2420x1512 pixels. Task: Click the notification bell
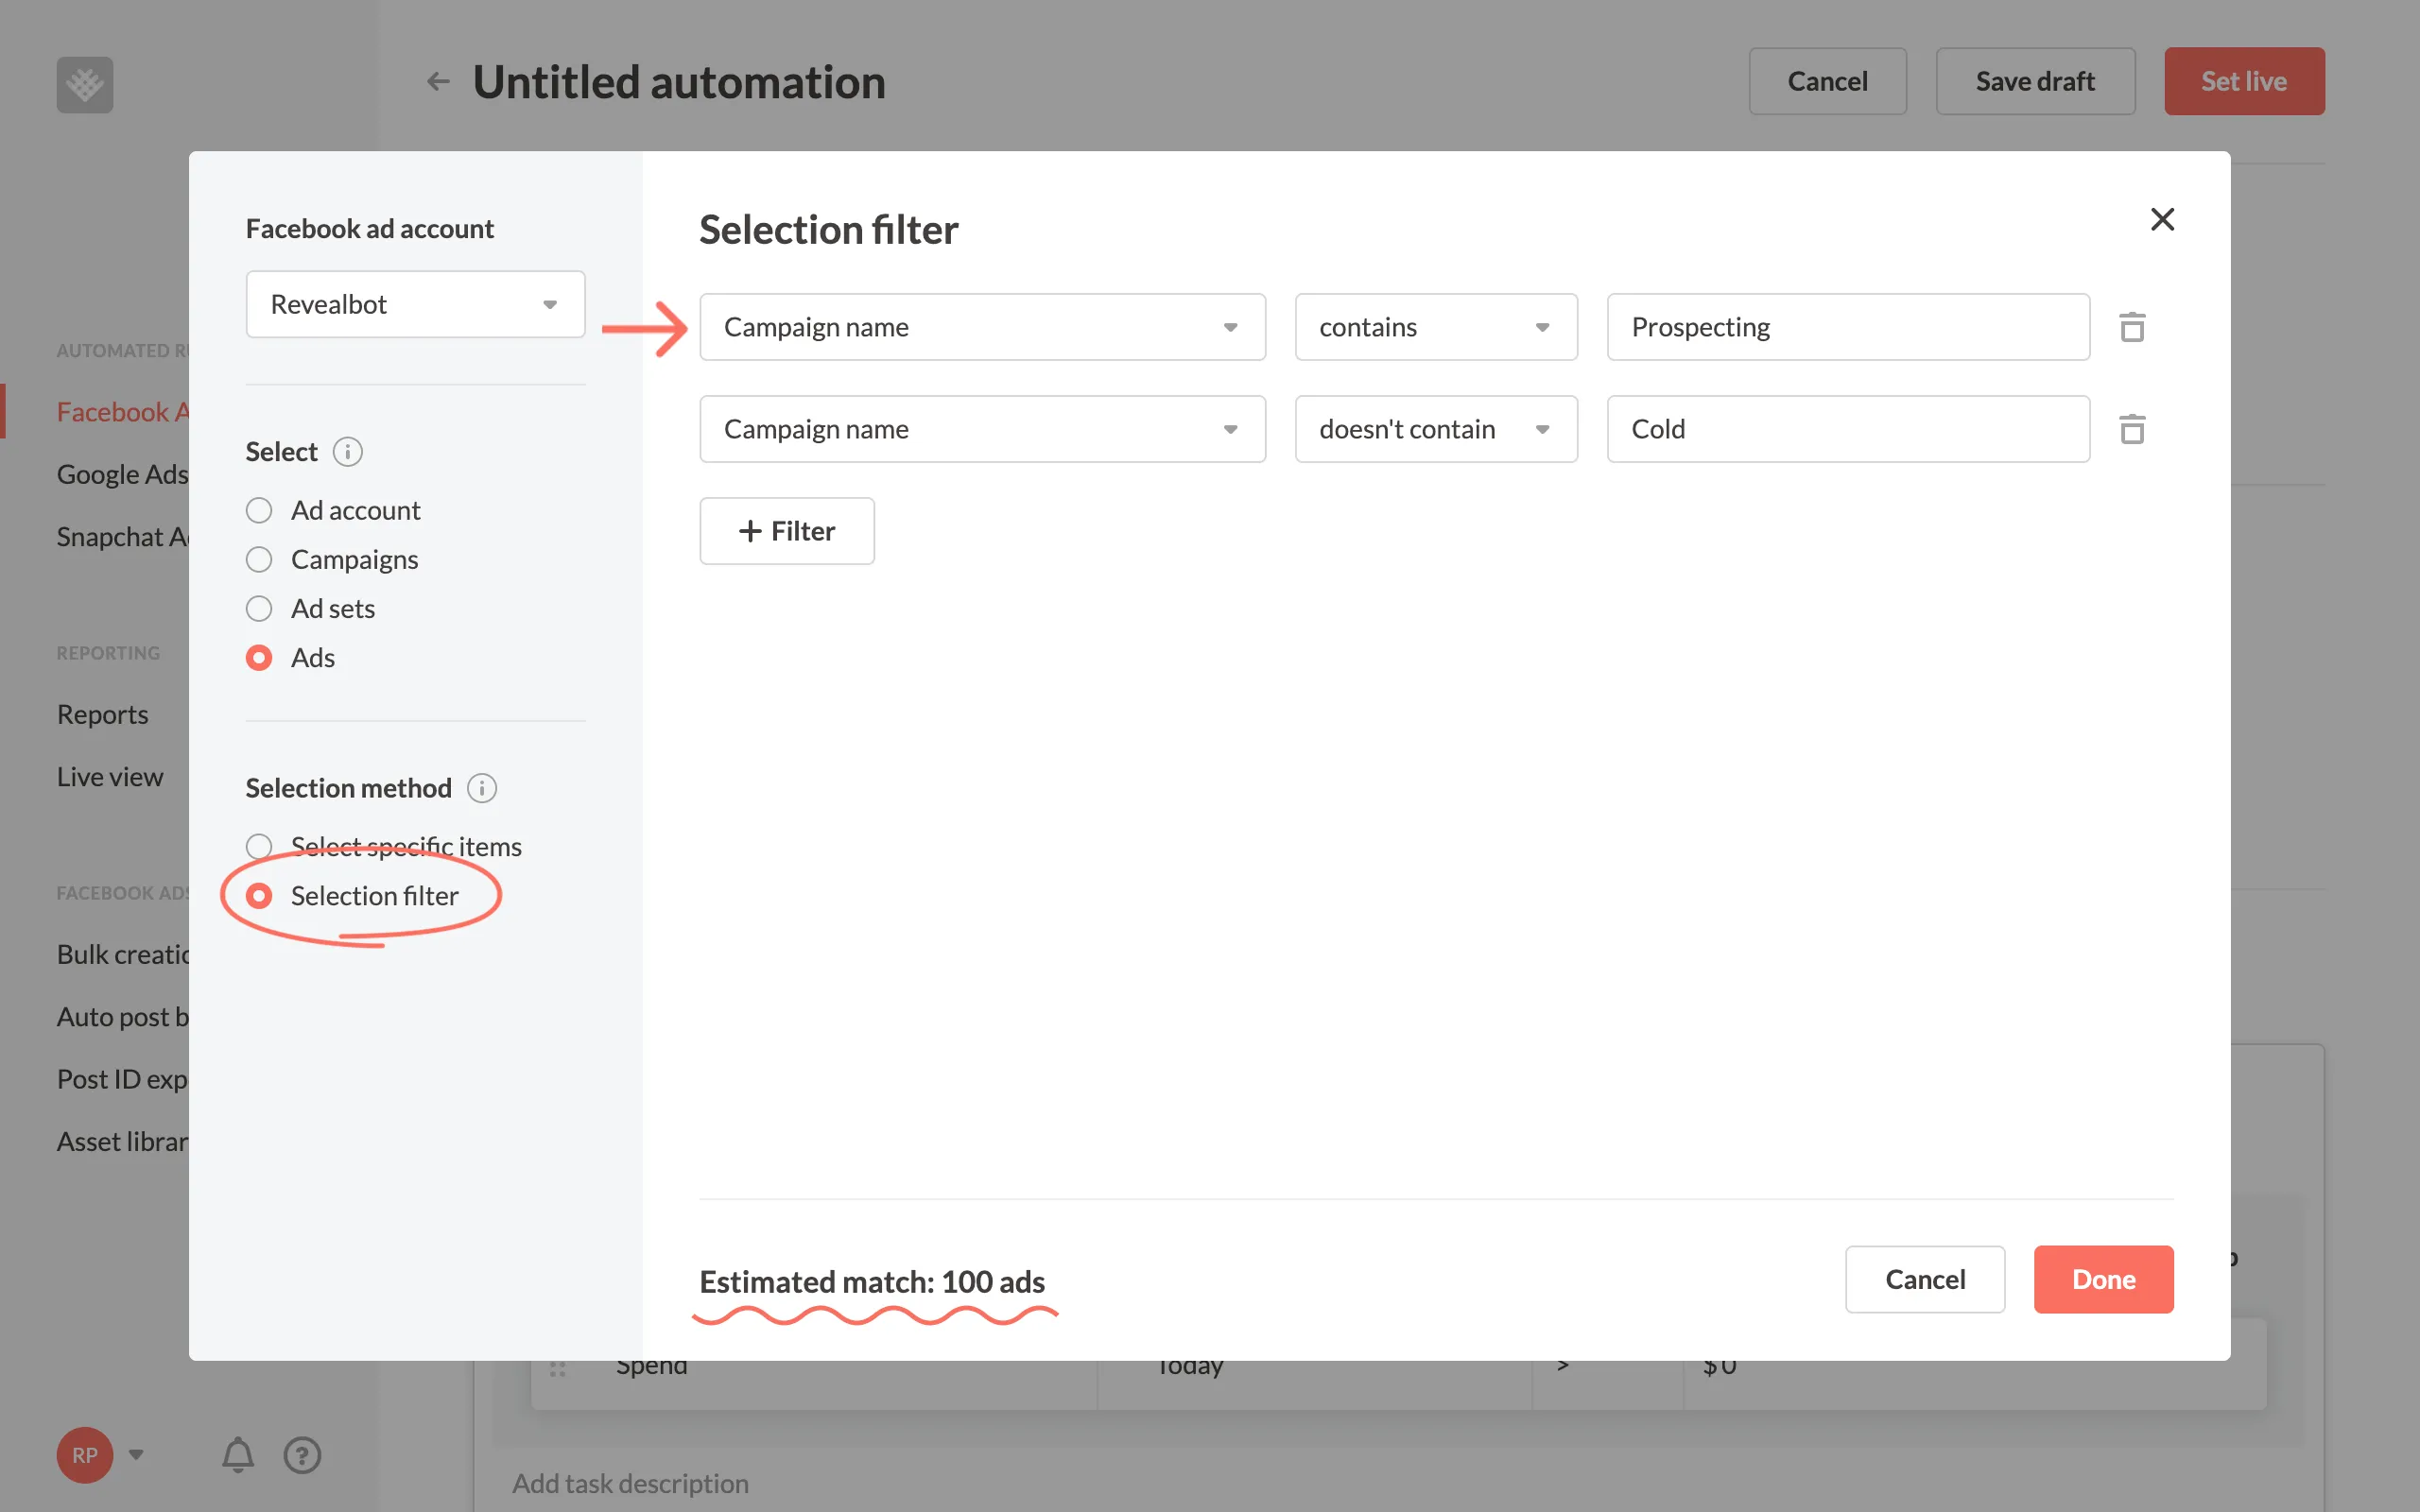(237, 1455)
